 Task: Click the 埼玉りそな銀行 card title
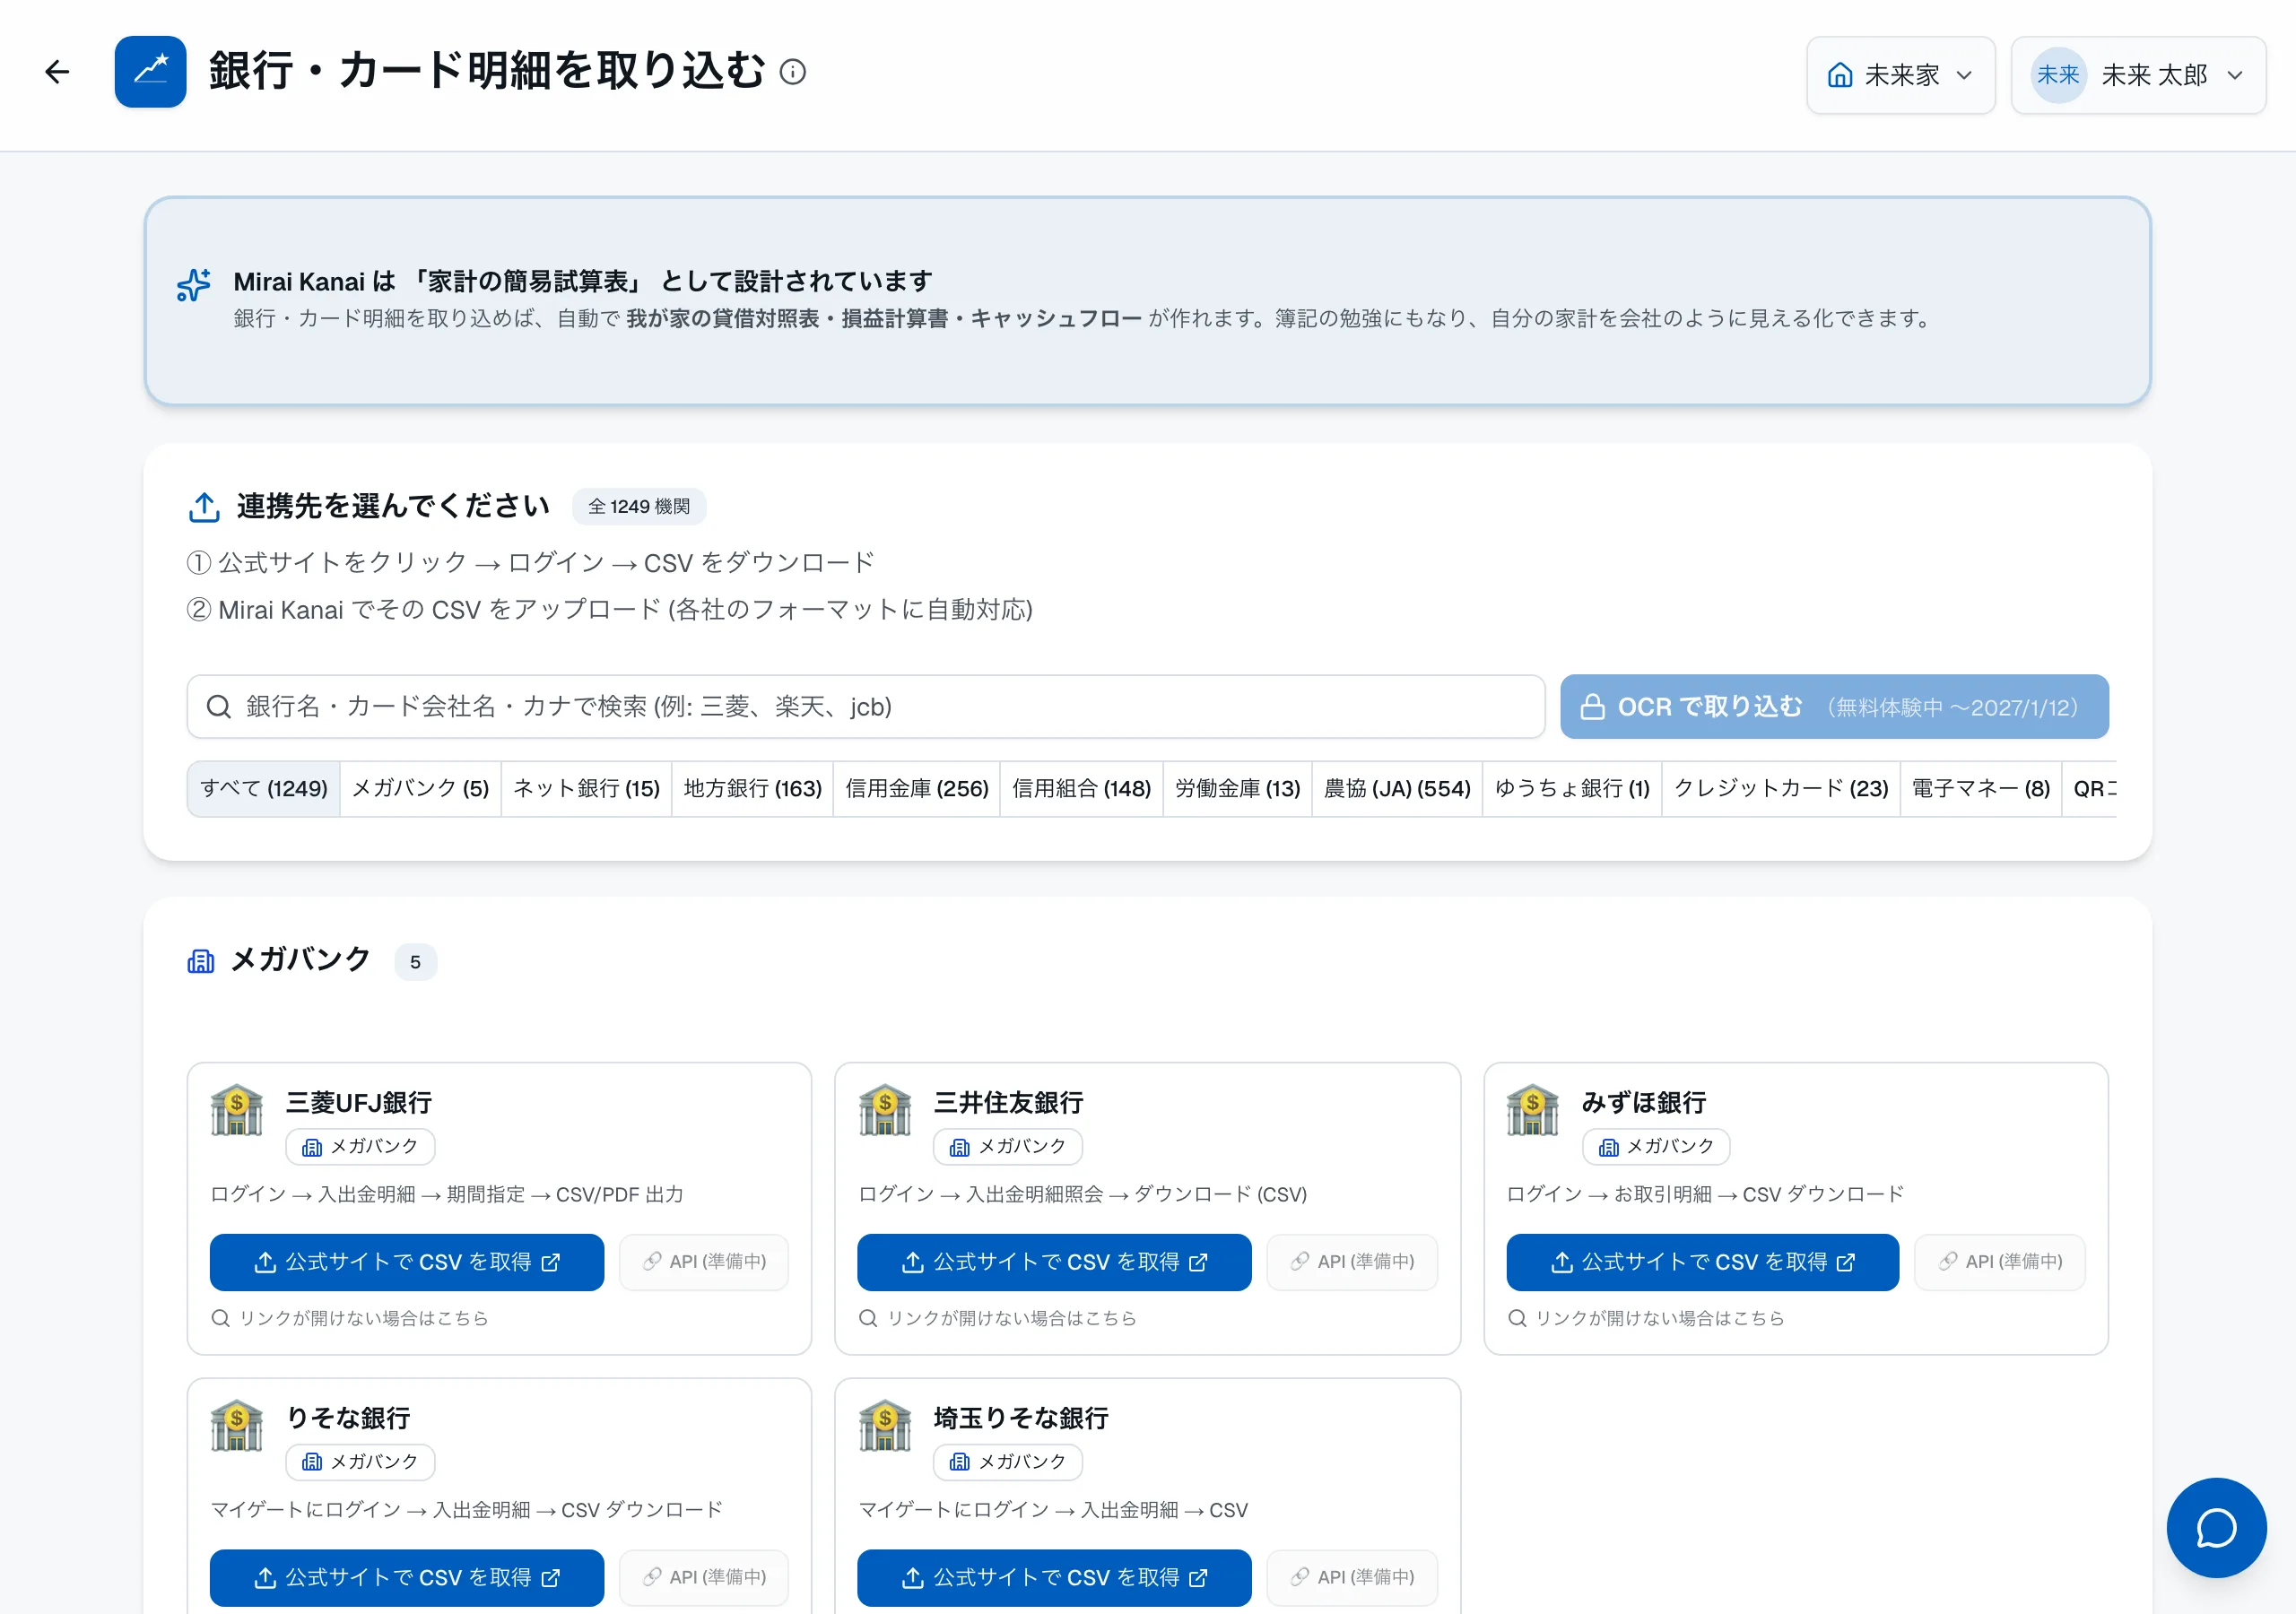tap(1021, 1418)
